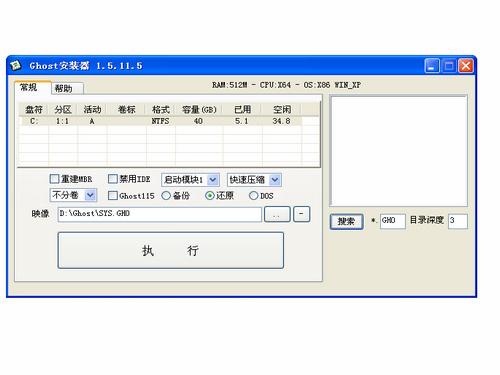Select the C: partition row
Image resolution: width=500 pixels, height=375 pixels.
coord(161,121)
